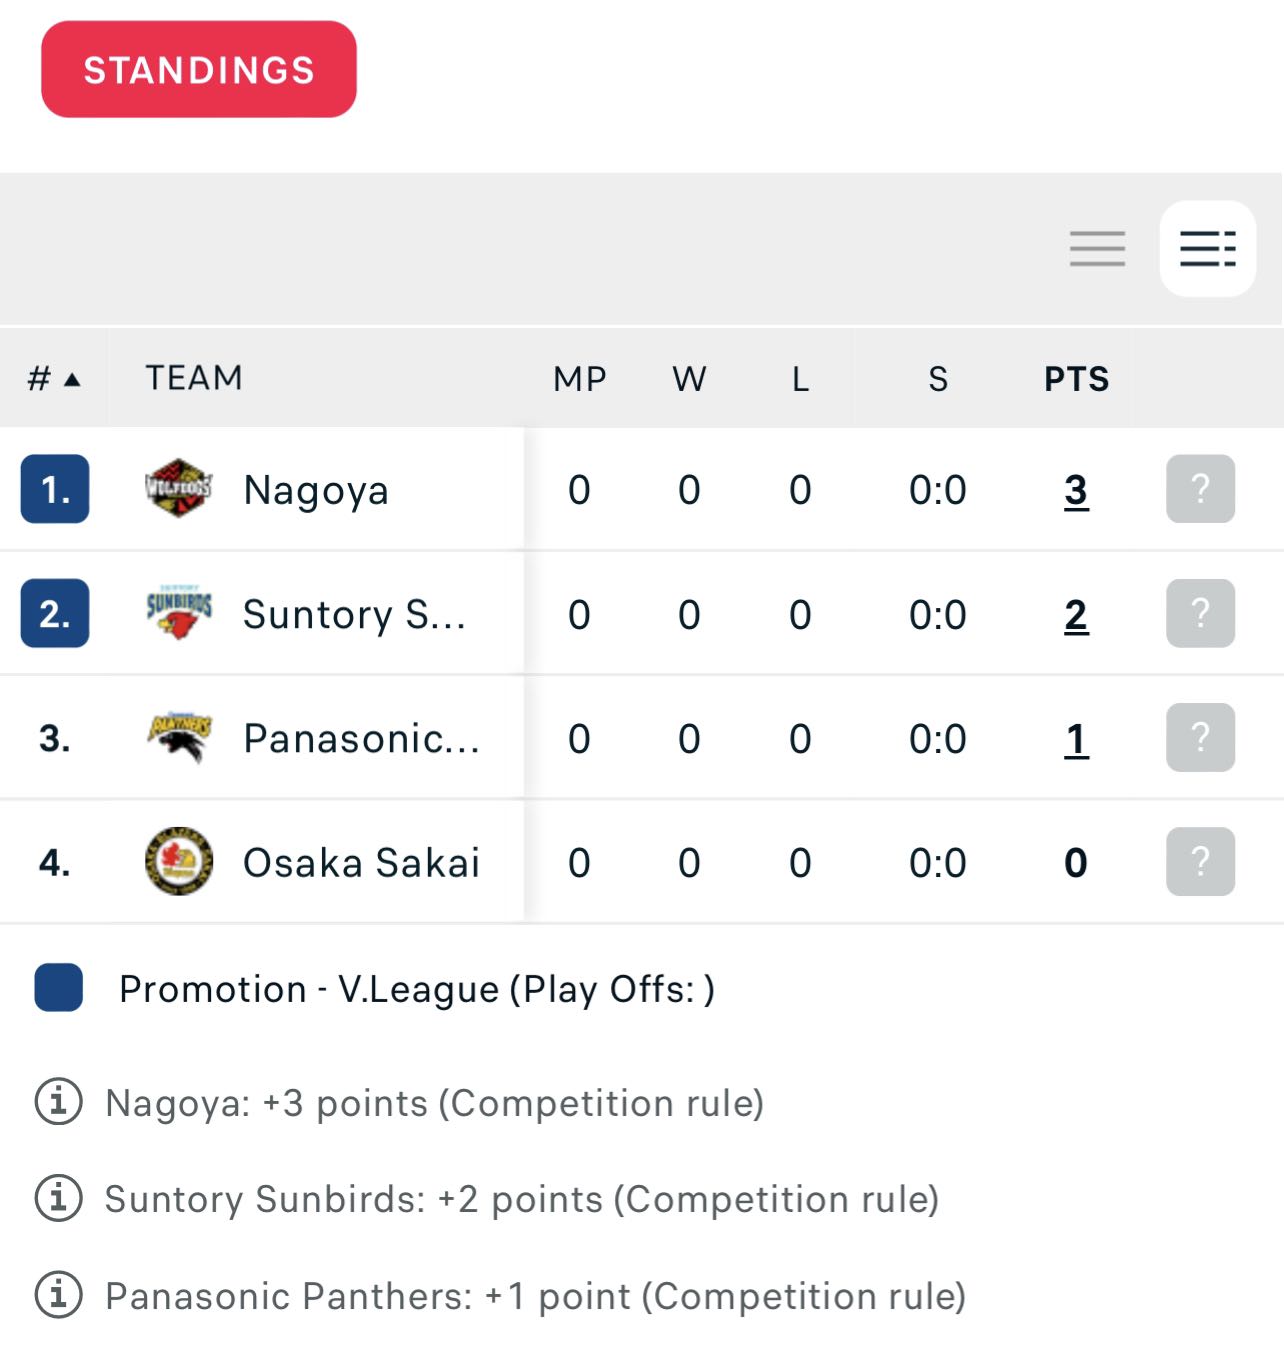Switch to the compact table view
Screen dimensions: 1284x1361
click(x=1097, y=248)
